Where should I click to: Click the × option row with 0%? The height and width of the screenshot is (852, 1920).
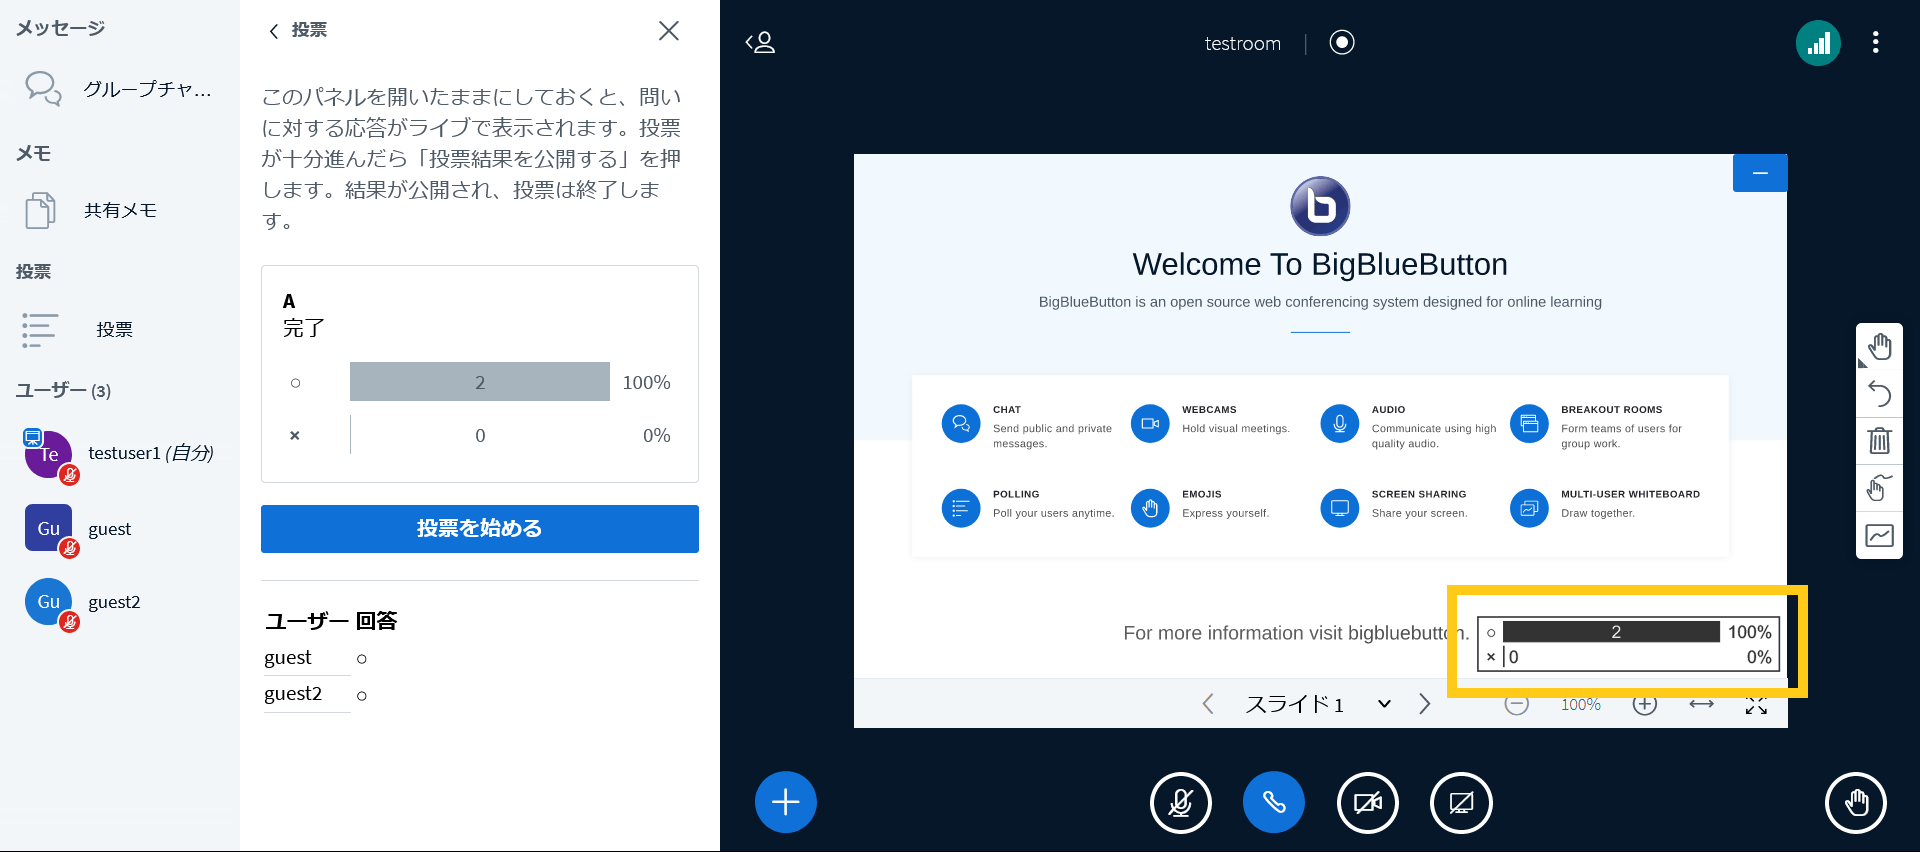480,436
